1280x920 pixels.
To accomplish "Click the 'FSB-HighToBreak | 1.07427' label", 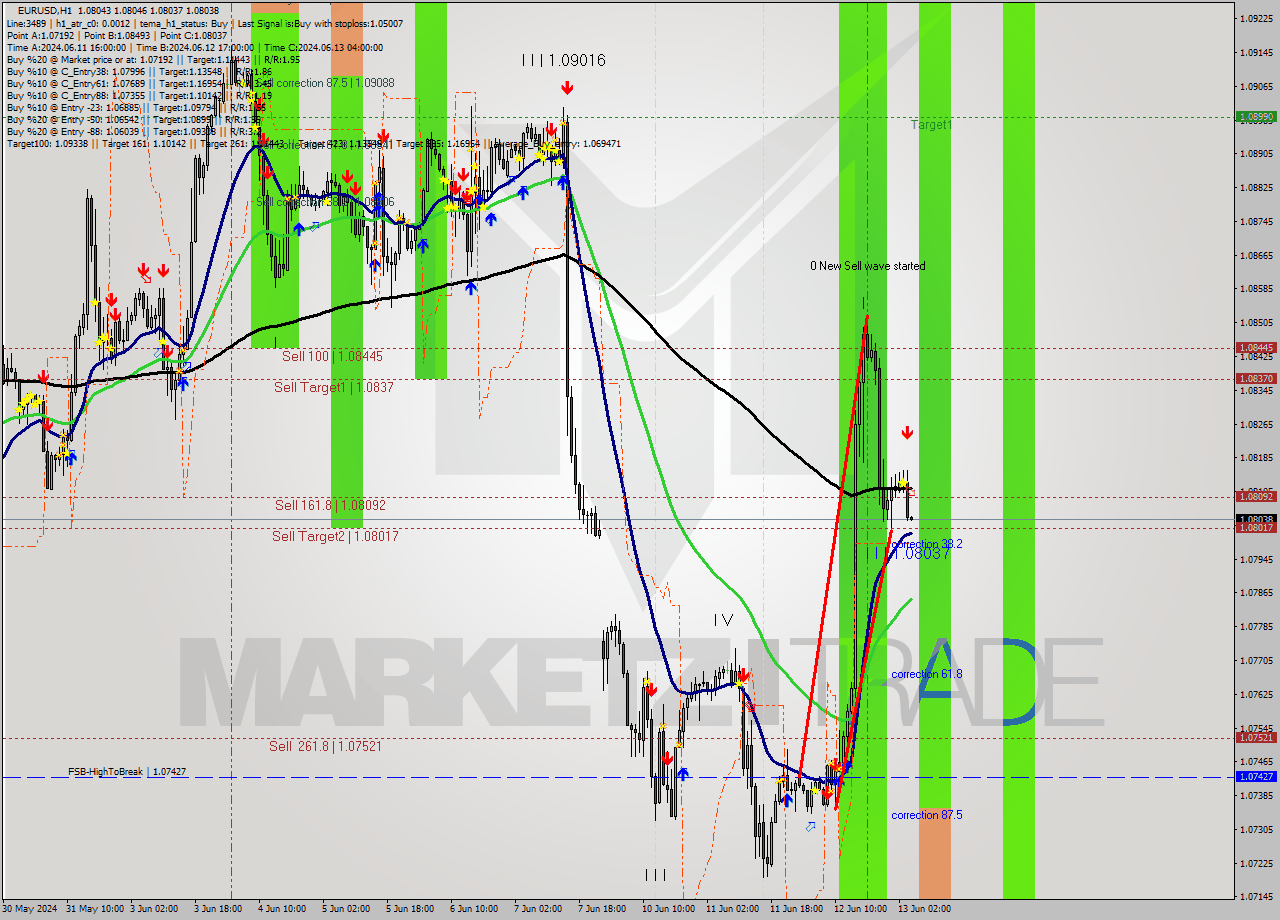I will (x=127, y=772).
